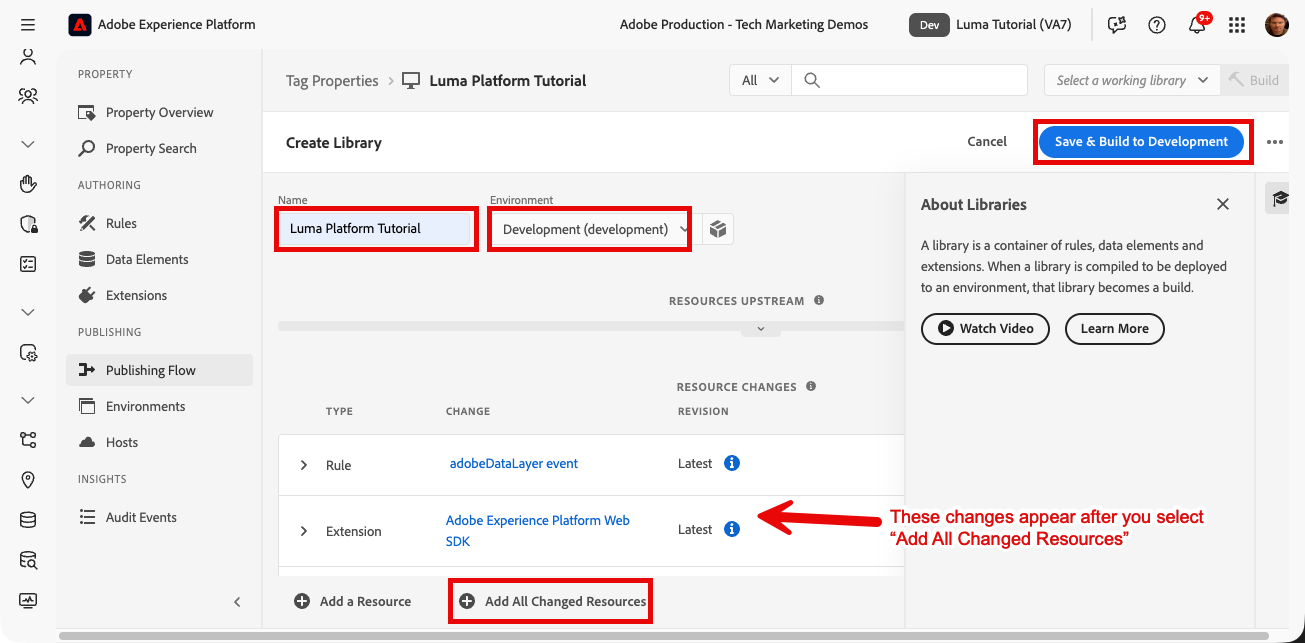Click the package box icon next to Environment
Screen dimensions: 1305x643
[x=718, y=229]
